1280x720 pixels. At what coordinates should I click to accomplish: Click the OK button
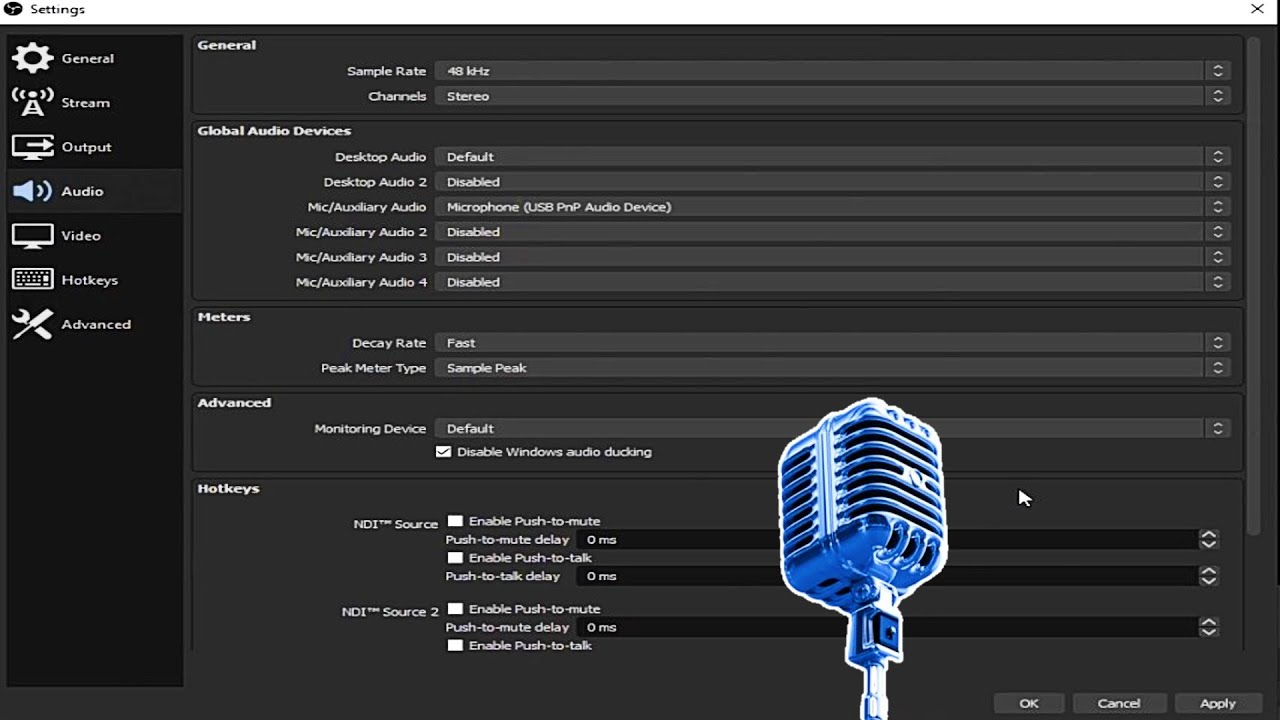[1029, 703]
